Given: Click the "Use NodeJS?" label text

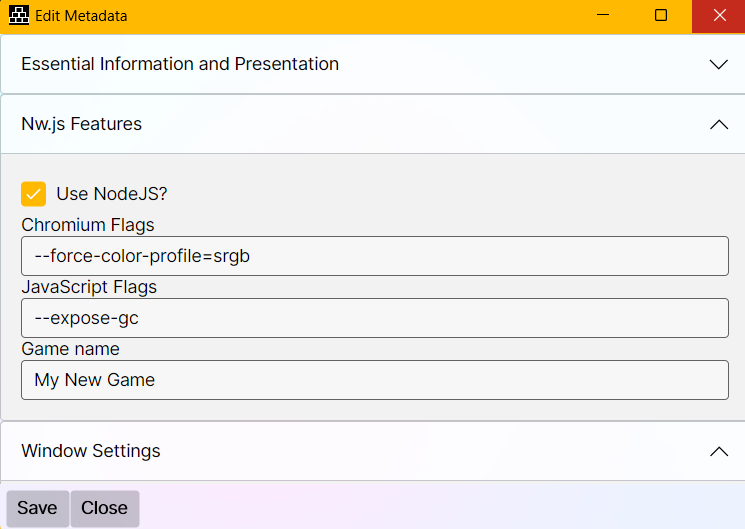Looking at the screenshot, I should [x=111, y=194].
